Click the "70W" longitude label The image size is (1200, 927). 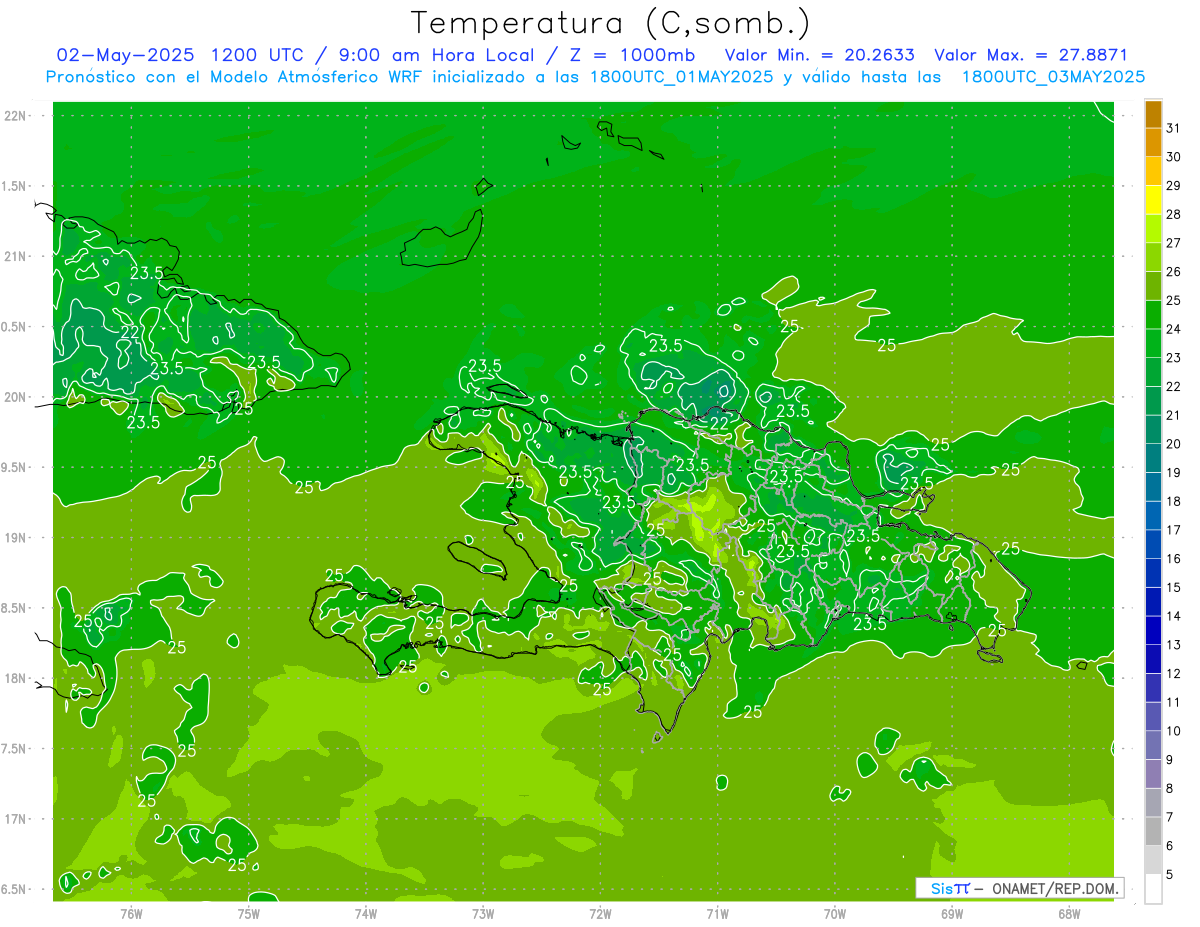(x=835, y=914)
